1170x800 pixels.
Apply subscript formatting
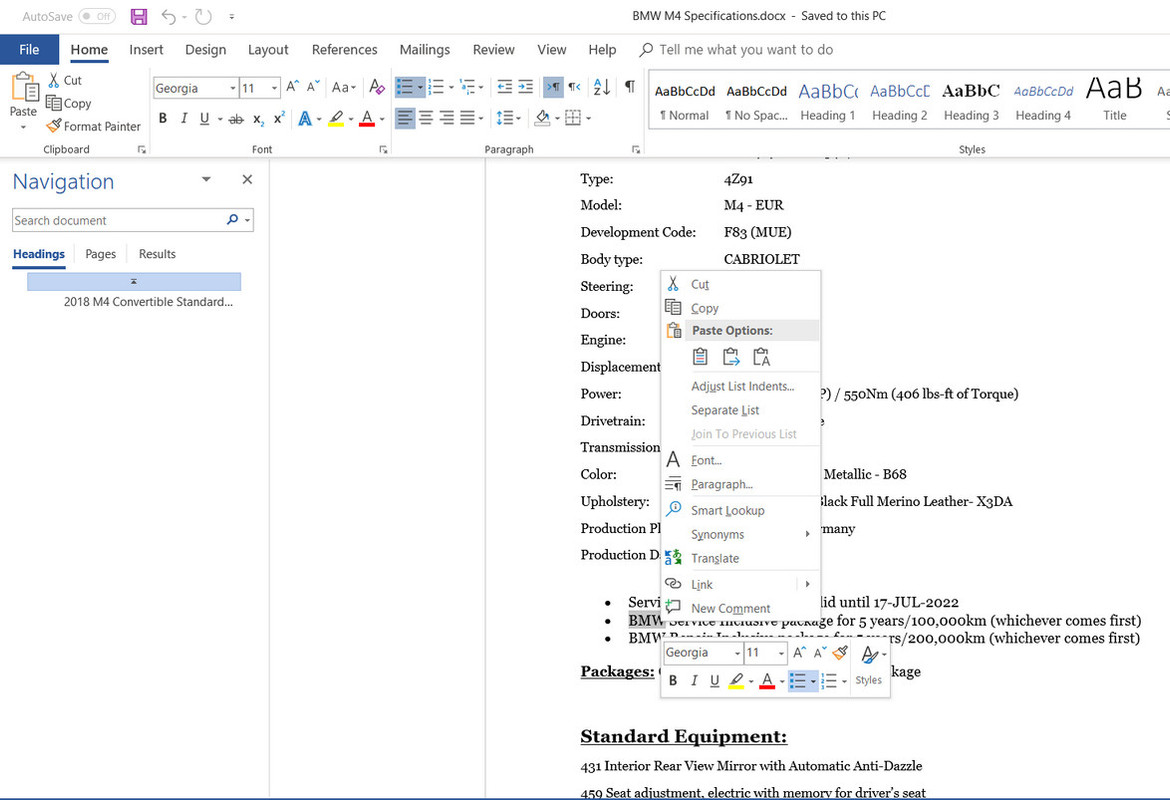tap(258, 119)
